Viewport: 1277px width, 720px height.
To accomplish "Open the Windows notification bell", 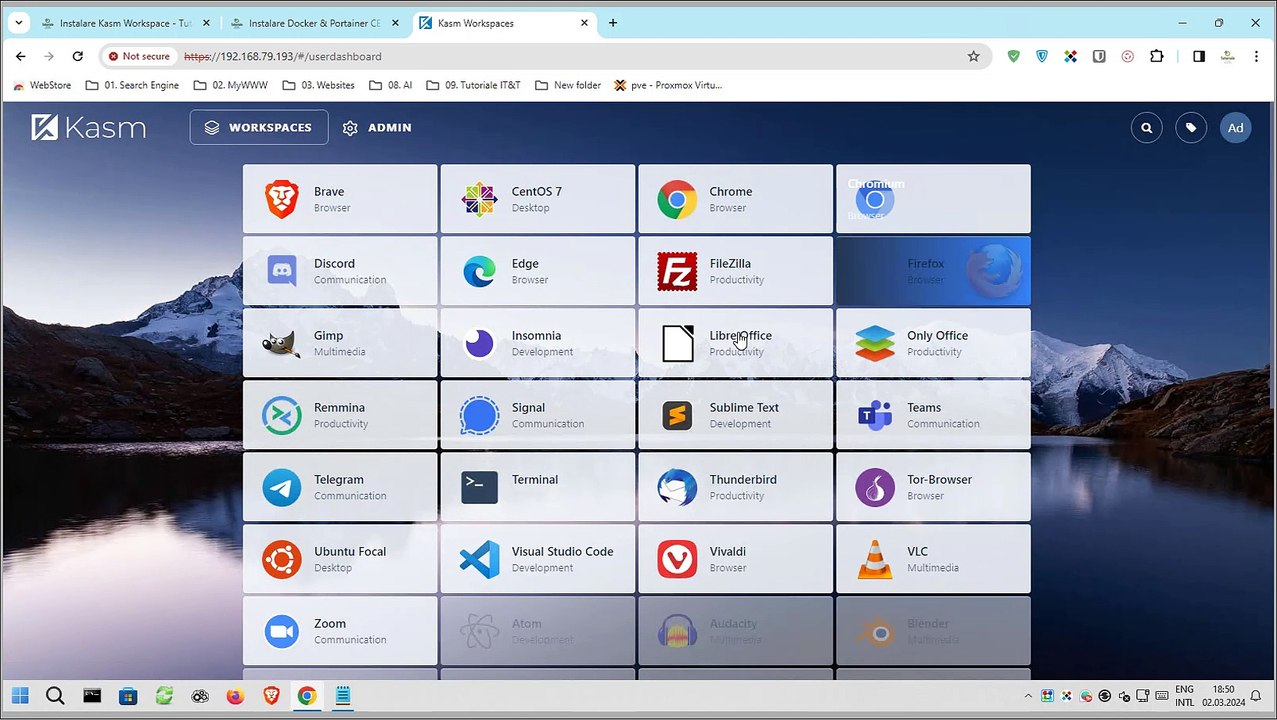I will tap(1258, 696).
